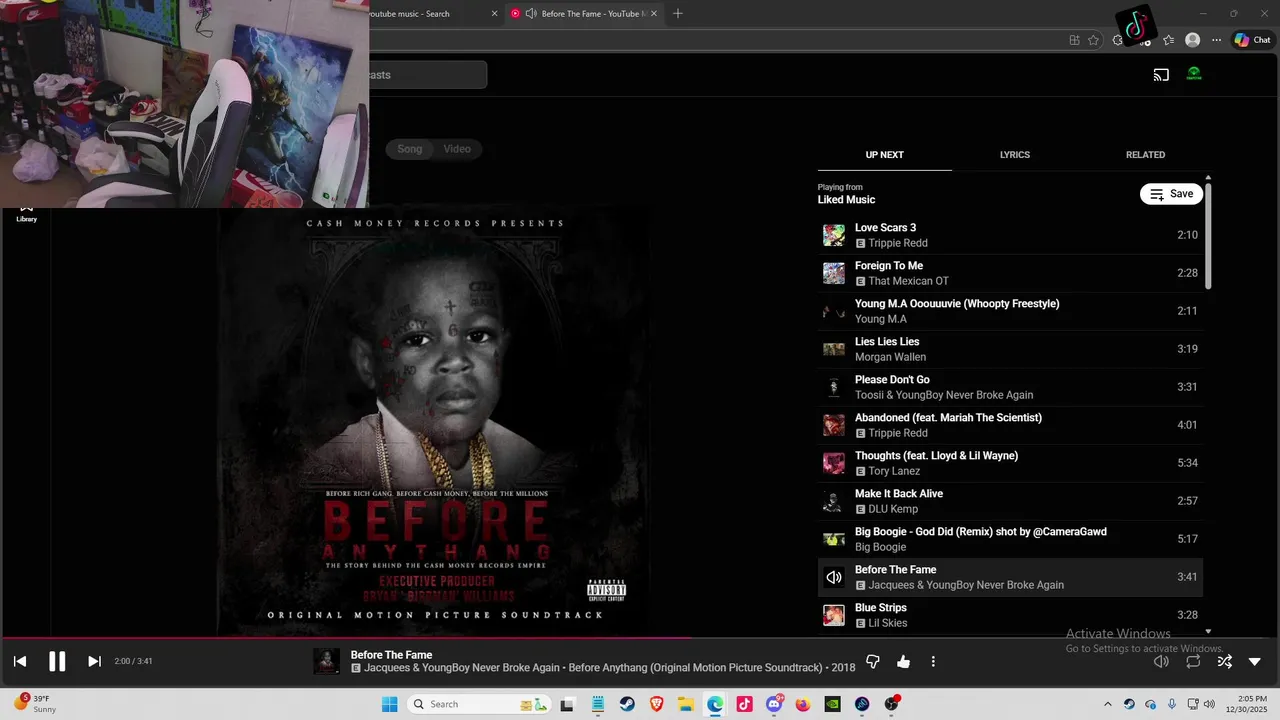Open Brave browser from the taskbar
The height and width of the screenshot is (720, 1280).
coord(657,704)
